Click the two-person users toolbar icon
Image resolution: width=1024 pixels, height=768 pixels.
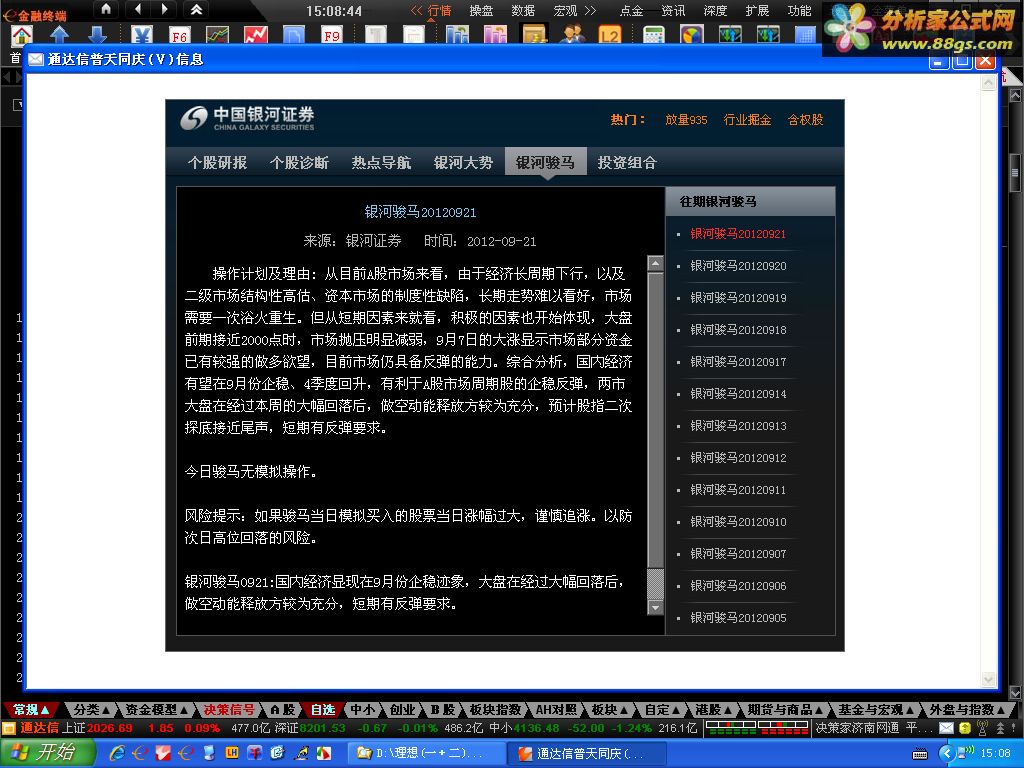pyautogui.click(x=572, y=35)
